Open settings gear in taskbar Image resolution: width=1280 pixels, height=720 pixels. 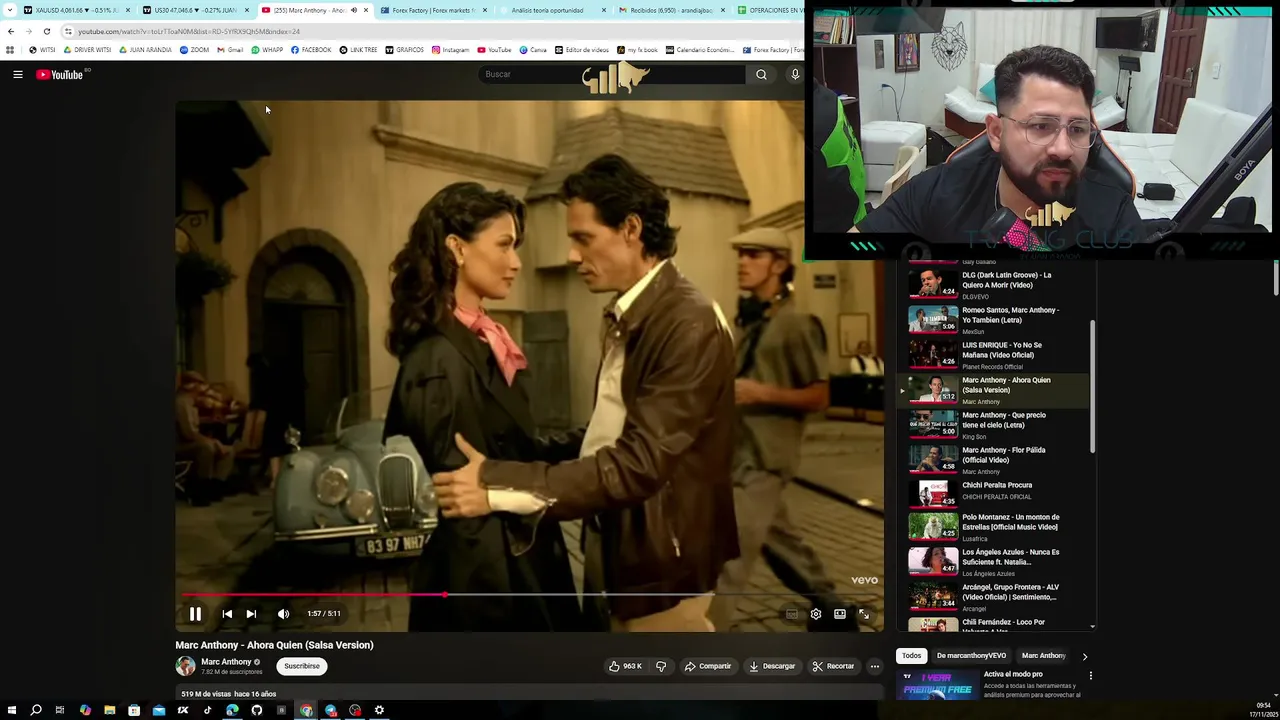coord(379,710)
